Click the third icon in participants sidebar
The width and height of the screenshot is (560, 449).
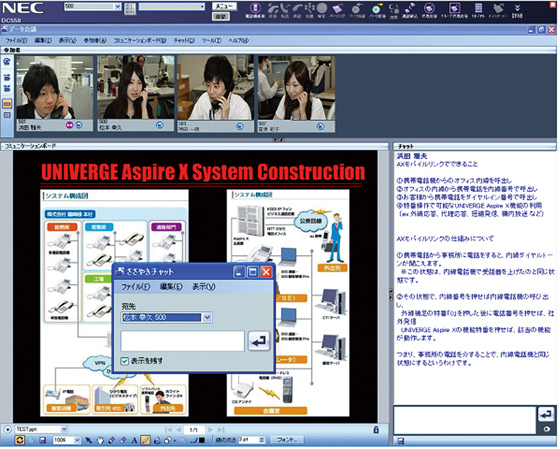7,88
